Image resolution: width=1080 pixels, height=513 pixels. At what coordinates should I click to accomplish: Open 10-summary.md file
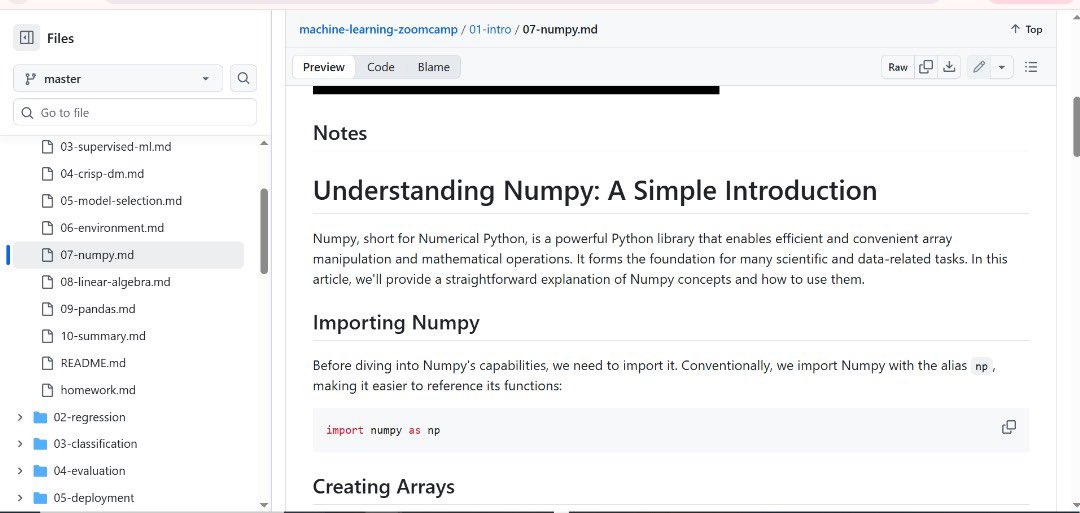(x=103, y=335)
